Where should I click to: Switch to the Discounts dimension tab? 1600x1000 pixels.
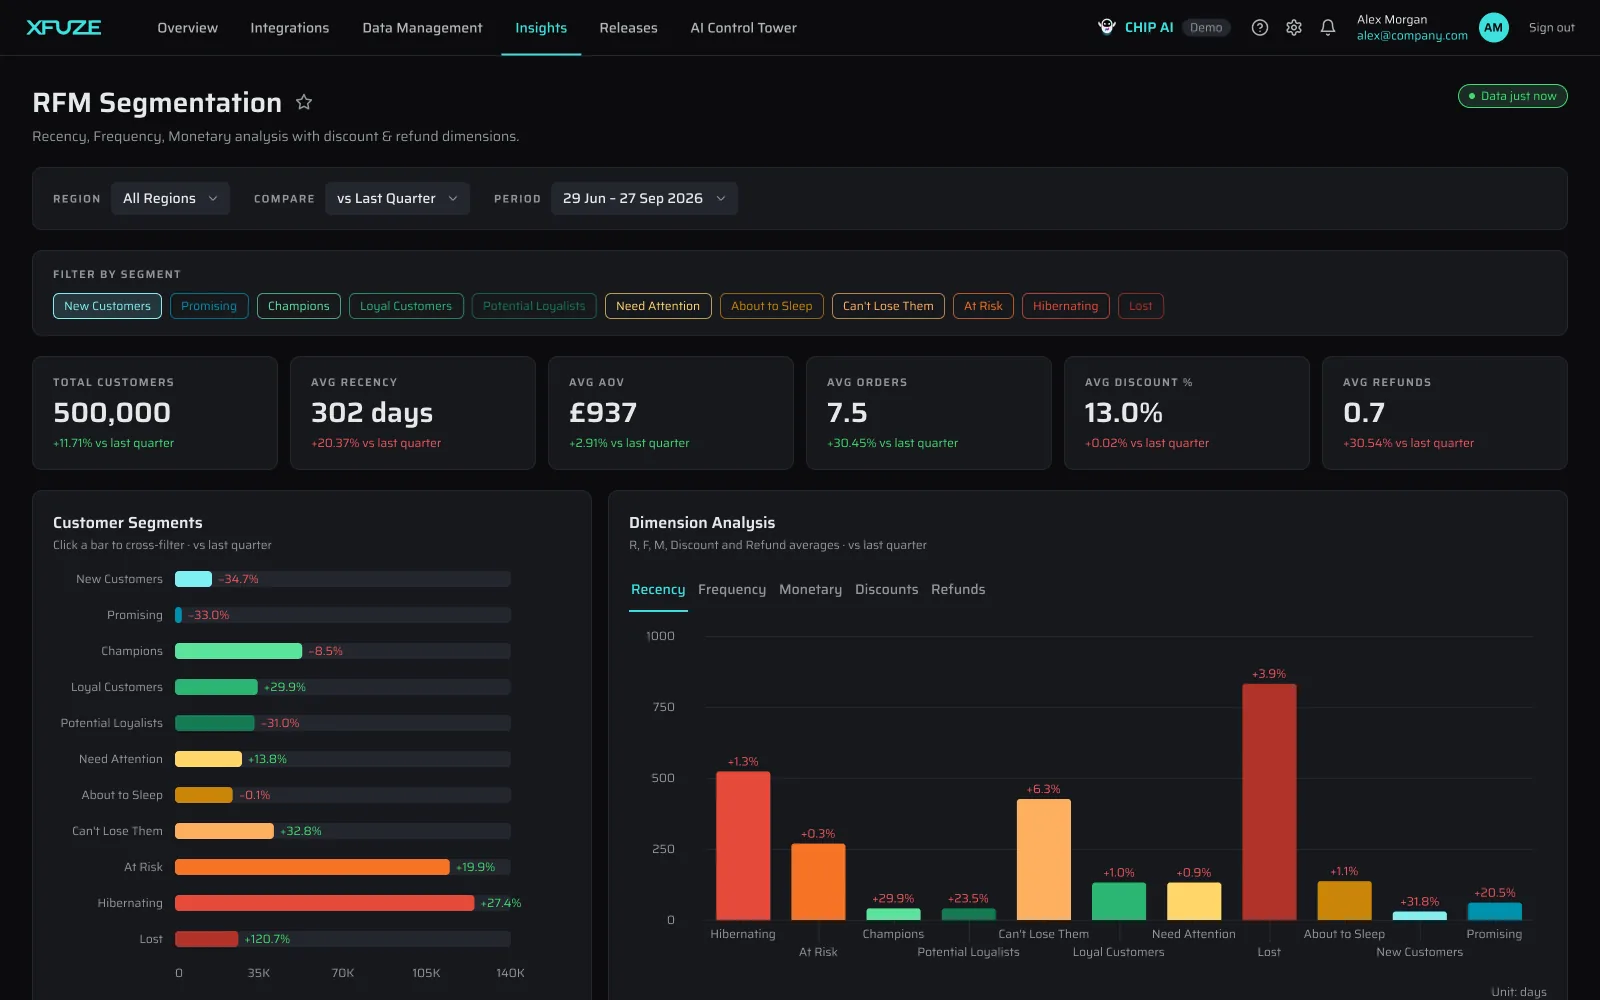[x=886, y=589]
